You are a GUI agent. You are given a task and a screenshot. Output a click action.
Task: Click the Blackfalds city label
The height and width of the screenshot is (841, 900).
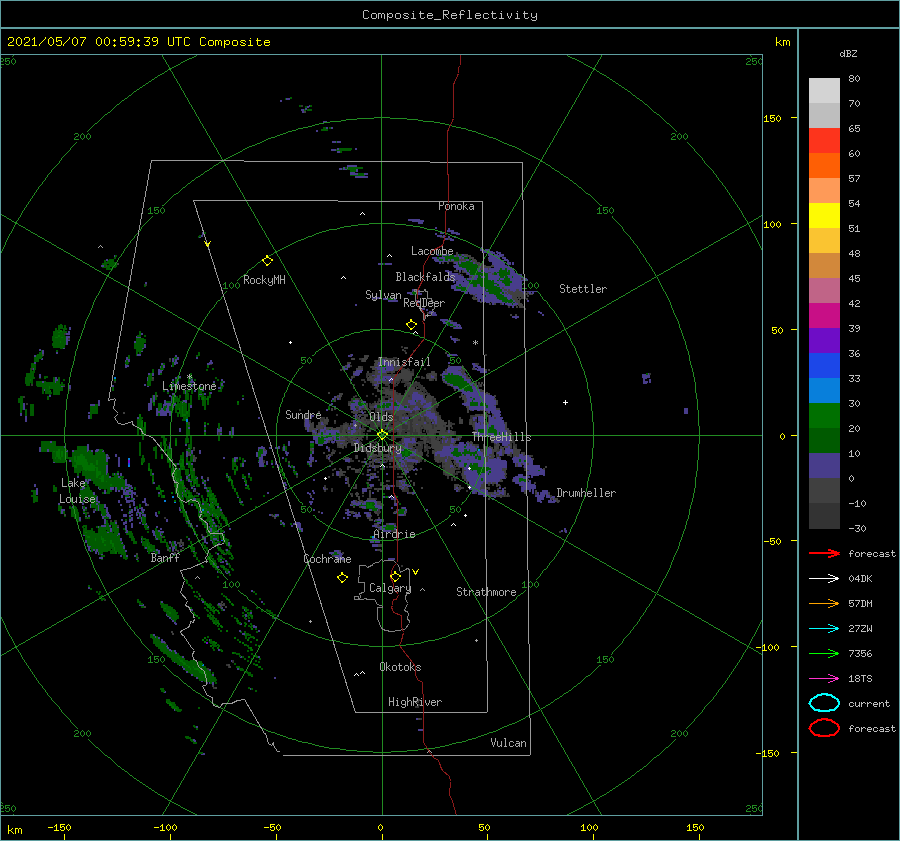coord(425,277)
